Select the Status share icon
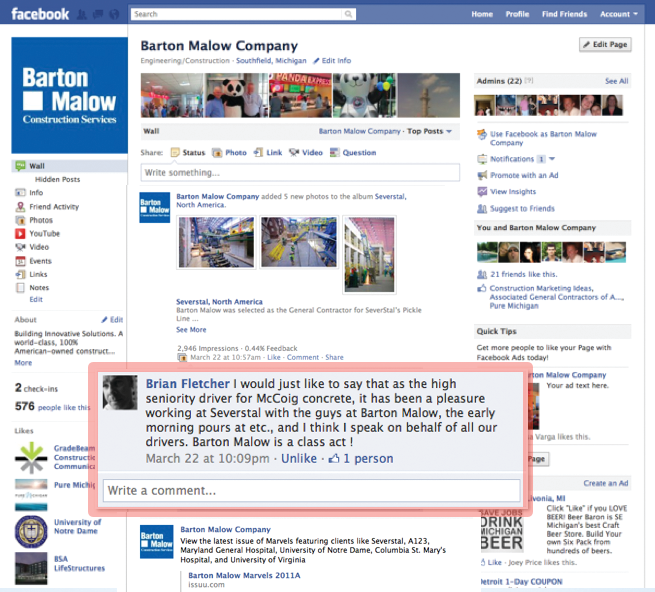 pyautogui.click(x=175, y=152)
